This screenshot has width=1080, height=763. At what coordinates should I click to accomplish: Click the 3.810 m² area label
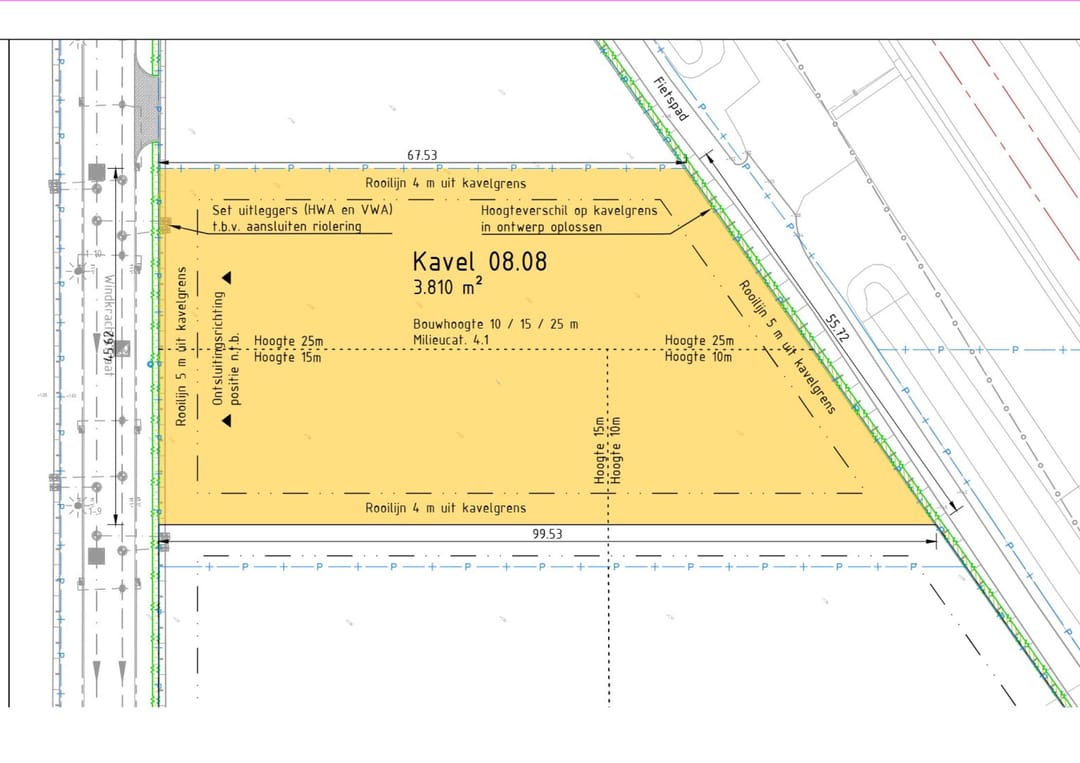coord(448,287)
